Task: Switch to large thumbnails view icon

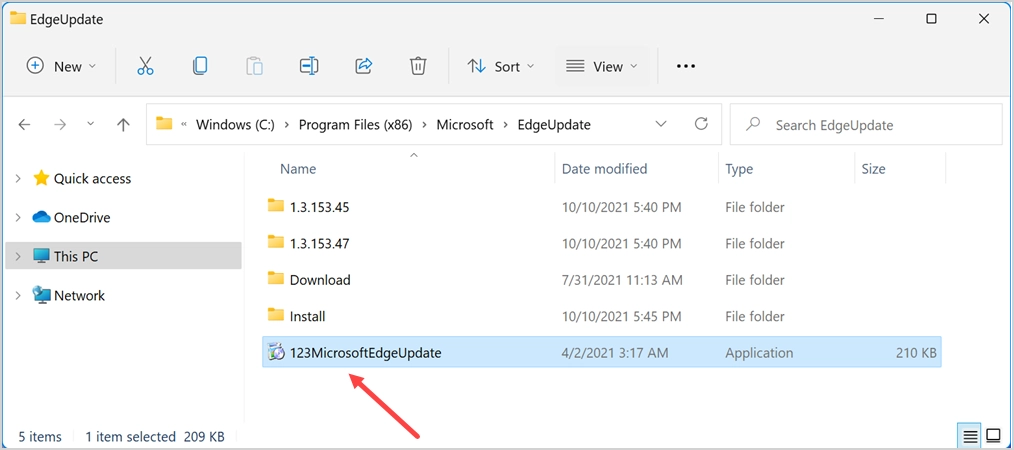Action: click(x=993, y=436)
